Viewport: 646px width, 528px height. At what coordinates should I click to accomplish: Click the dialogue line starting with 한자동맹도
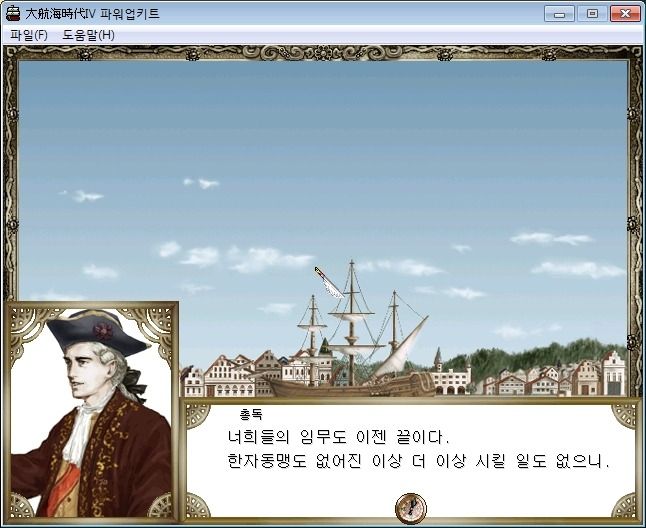click(418, 461)
